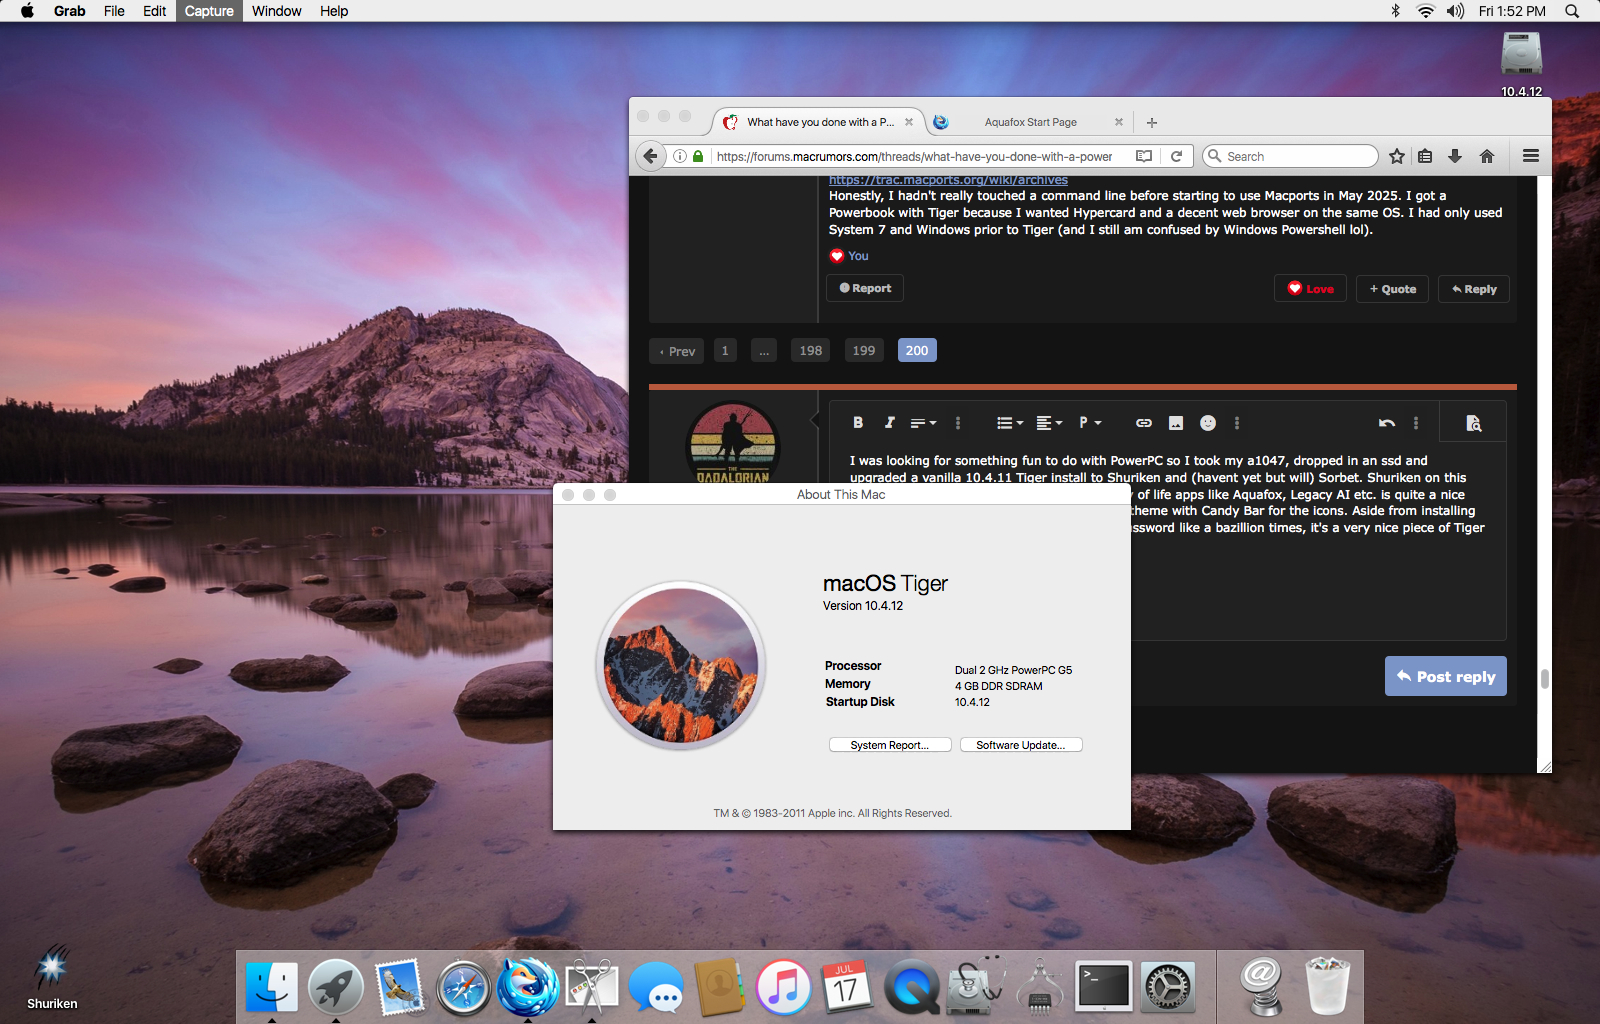Launch Aquafox from the Dock
This screenshot has width=1600, height=1024.
(527, 987)
